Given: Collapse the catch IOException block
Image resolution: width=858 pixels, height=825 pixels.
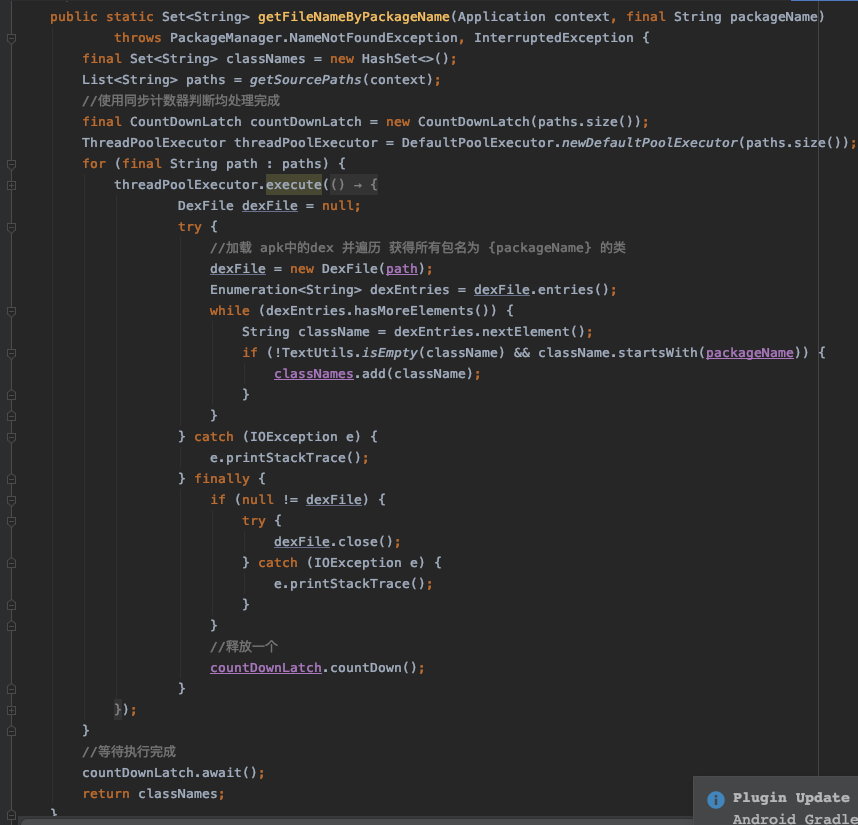Looking at the screenshot, I should point(11,437).
